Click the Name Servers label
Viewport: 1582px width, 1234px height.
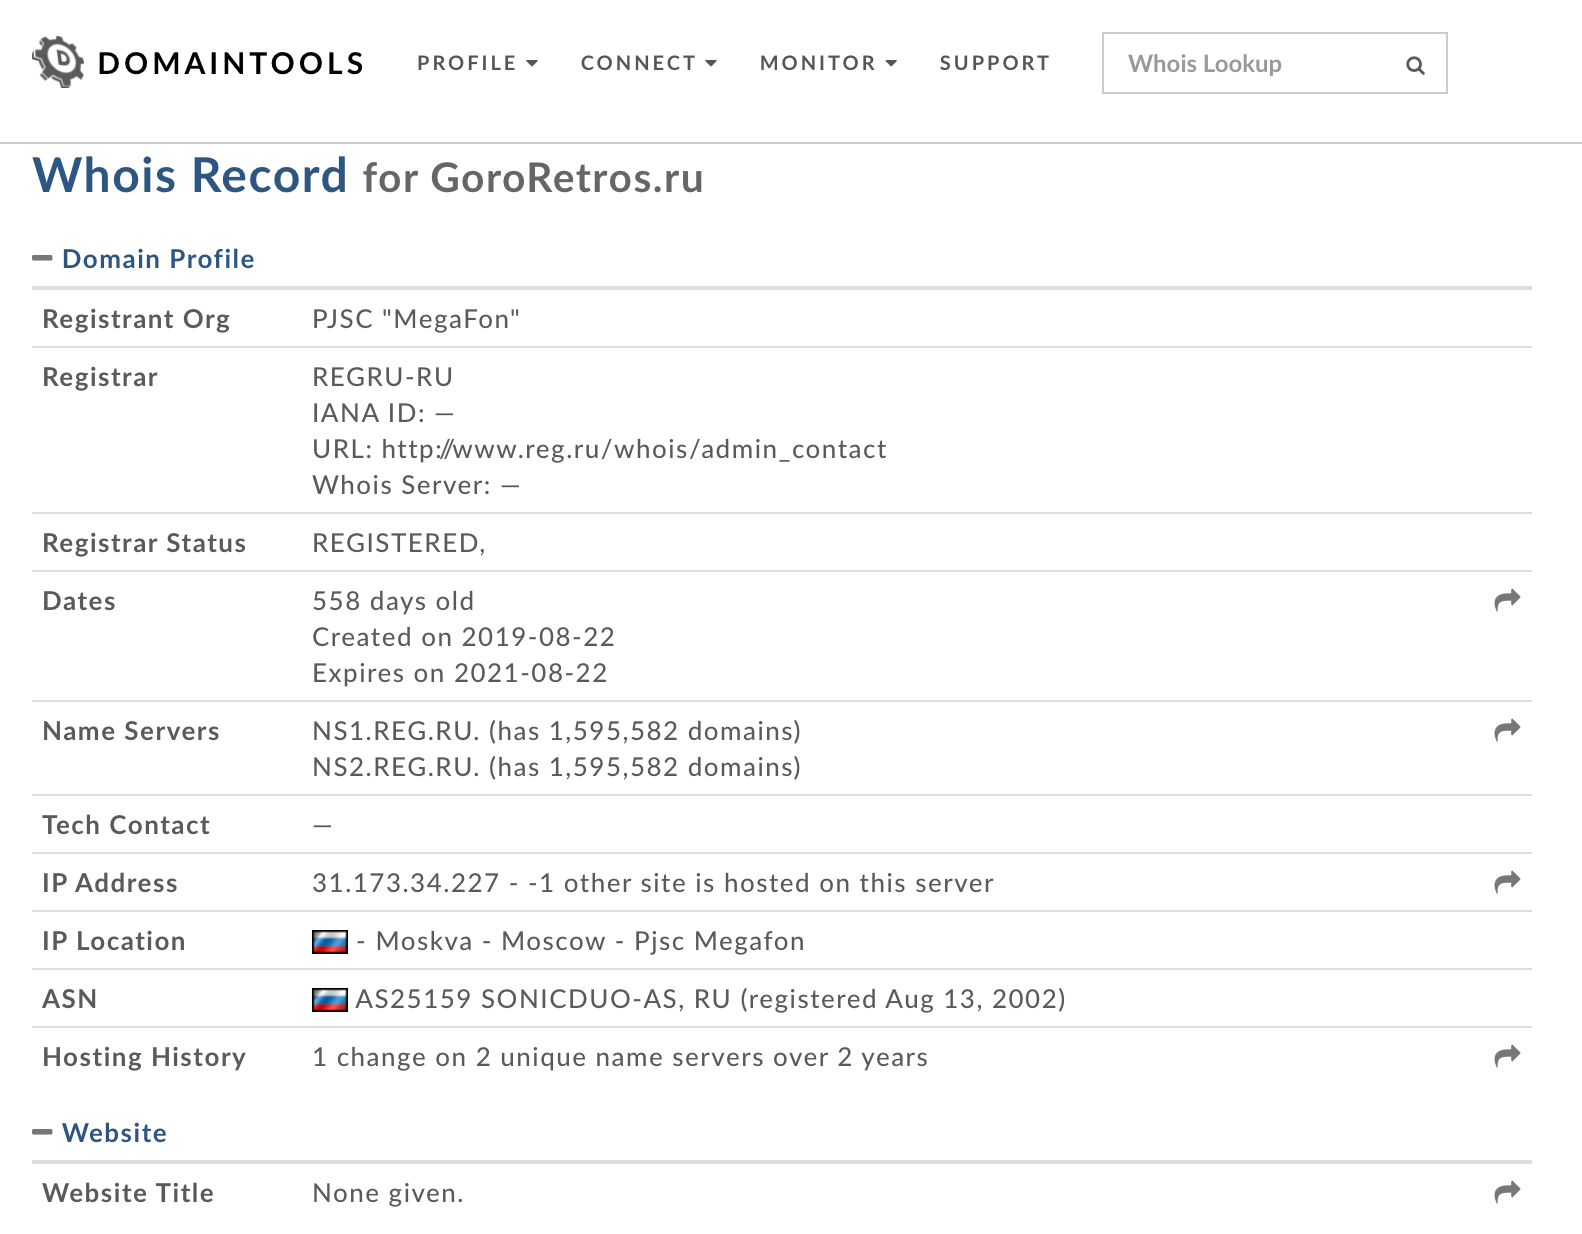[x=131, y=731]
